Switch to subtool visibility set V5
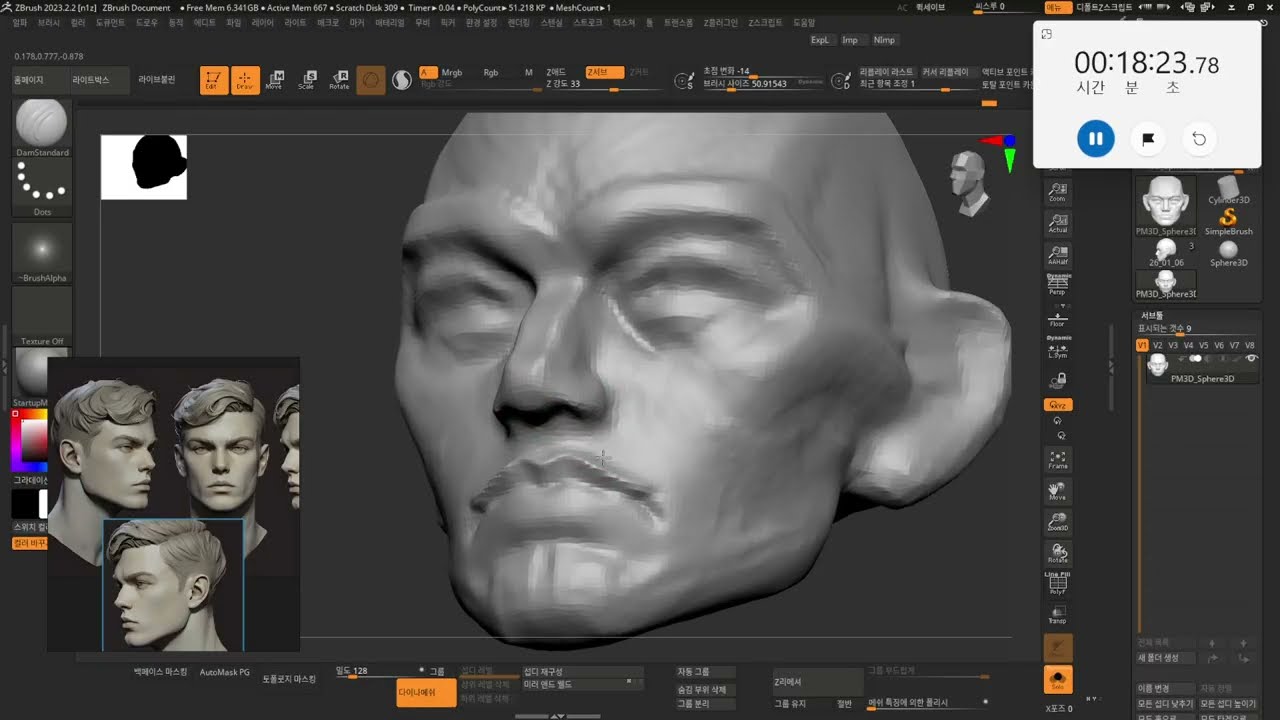This screenshot has height=720, width=1280. click(1204, 345)
